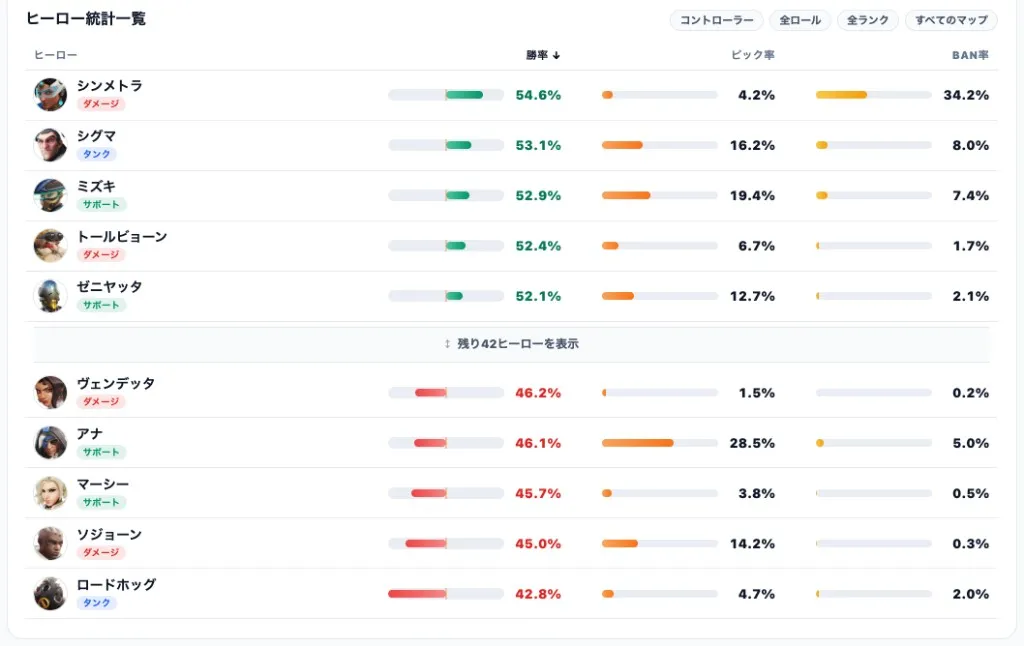This screenshot has height=646, width=1024.
Task: Click the 53.1% win rate value
Action: [538, 145]
